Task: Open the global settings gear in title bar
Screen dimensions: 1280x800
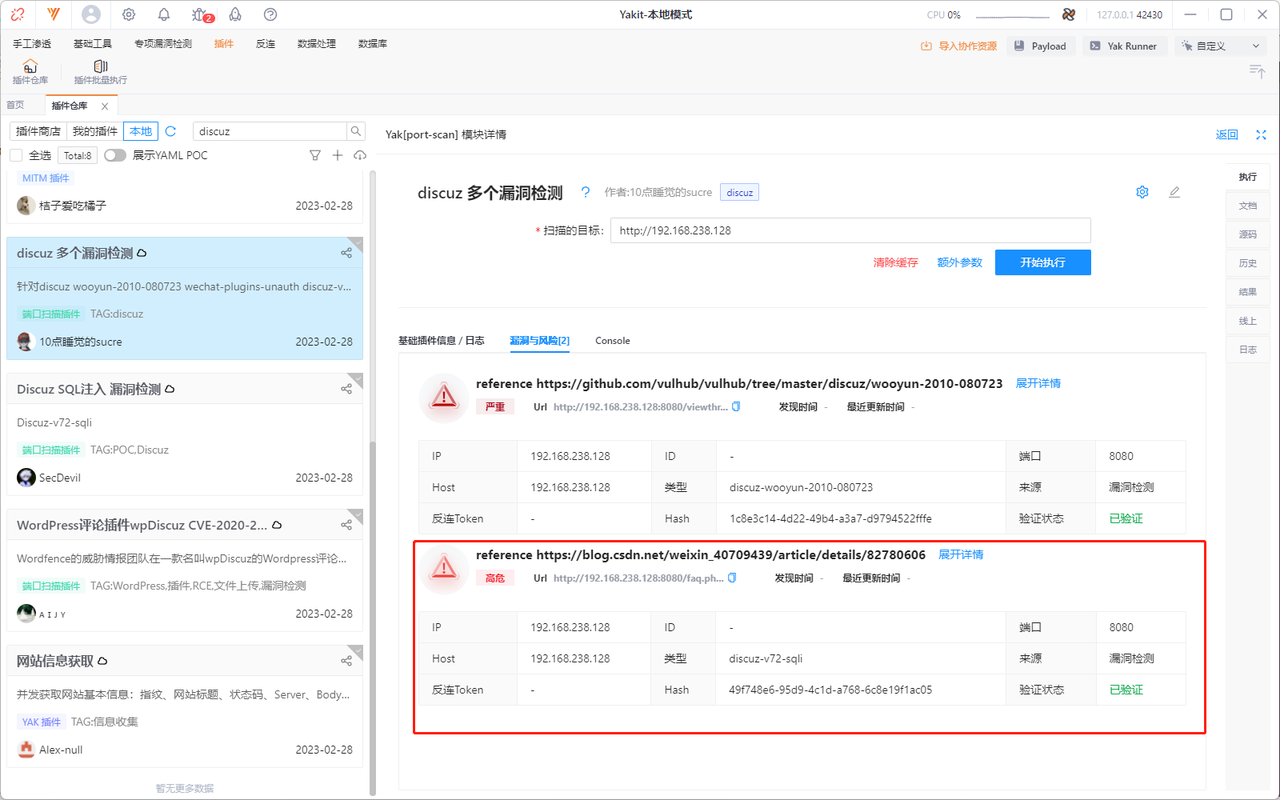Action: coord(129,14)
